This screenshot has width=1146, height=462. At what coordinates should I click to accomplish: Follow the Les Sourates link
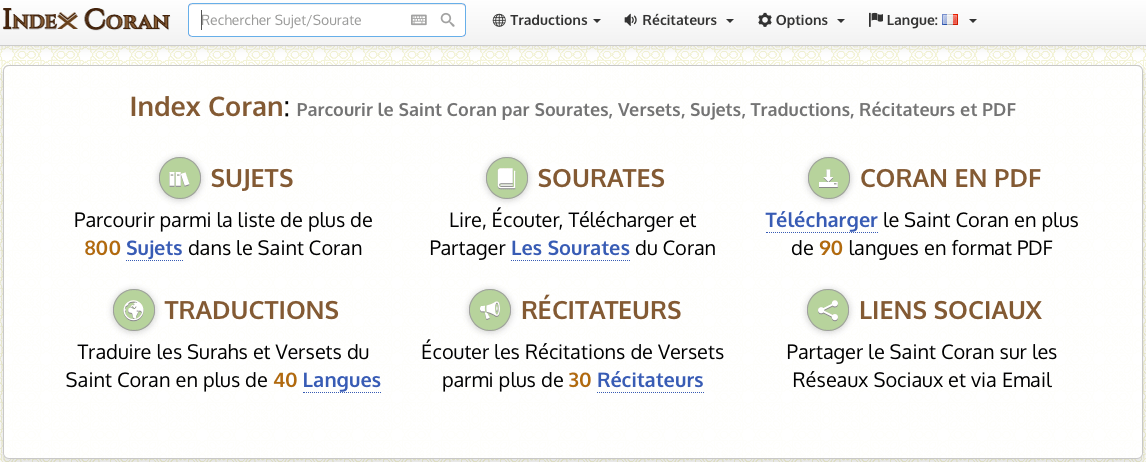point(570,248)
